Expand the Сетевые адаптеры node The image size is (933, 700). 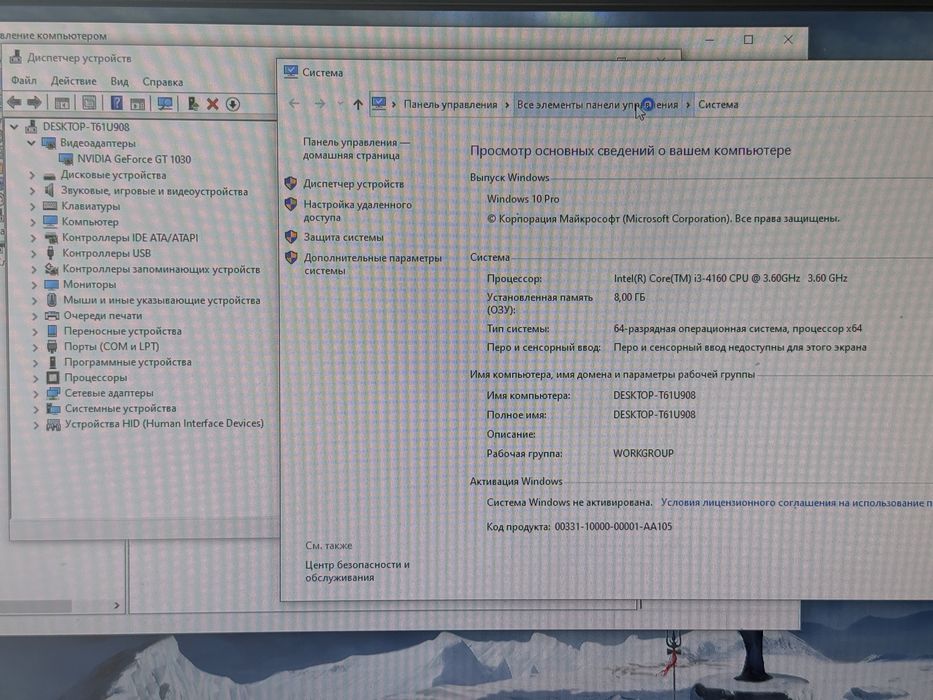tap(35, 393)
